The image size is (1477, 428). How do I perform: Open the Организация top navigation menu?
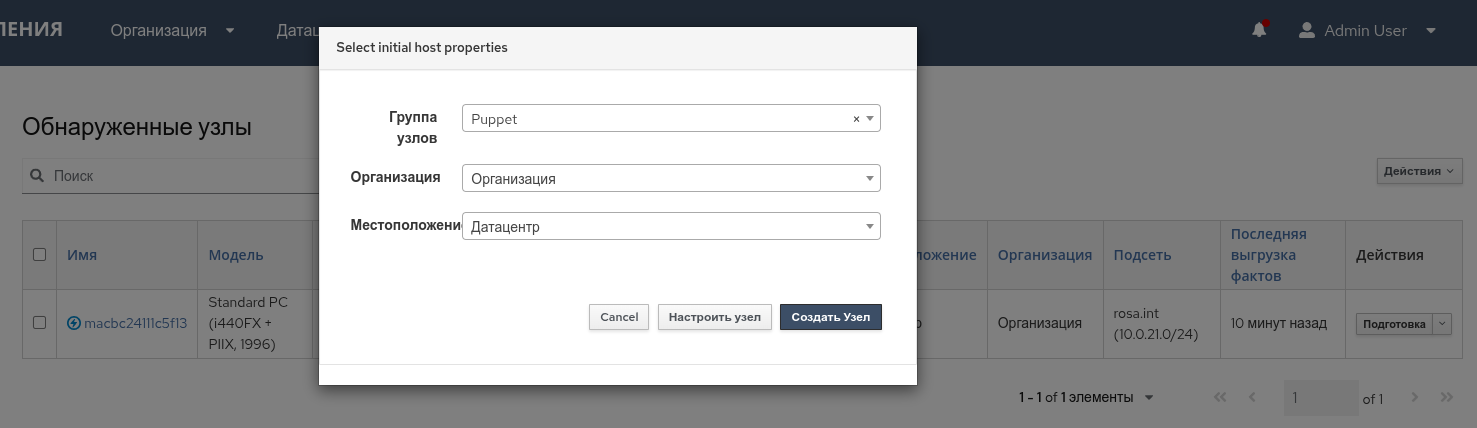(x=172, y=30)
